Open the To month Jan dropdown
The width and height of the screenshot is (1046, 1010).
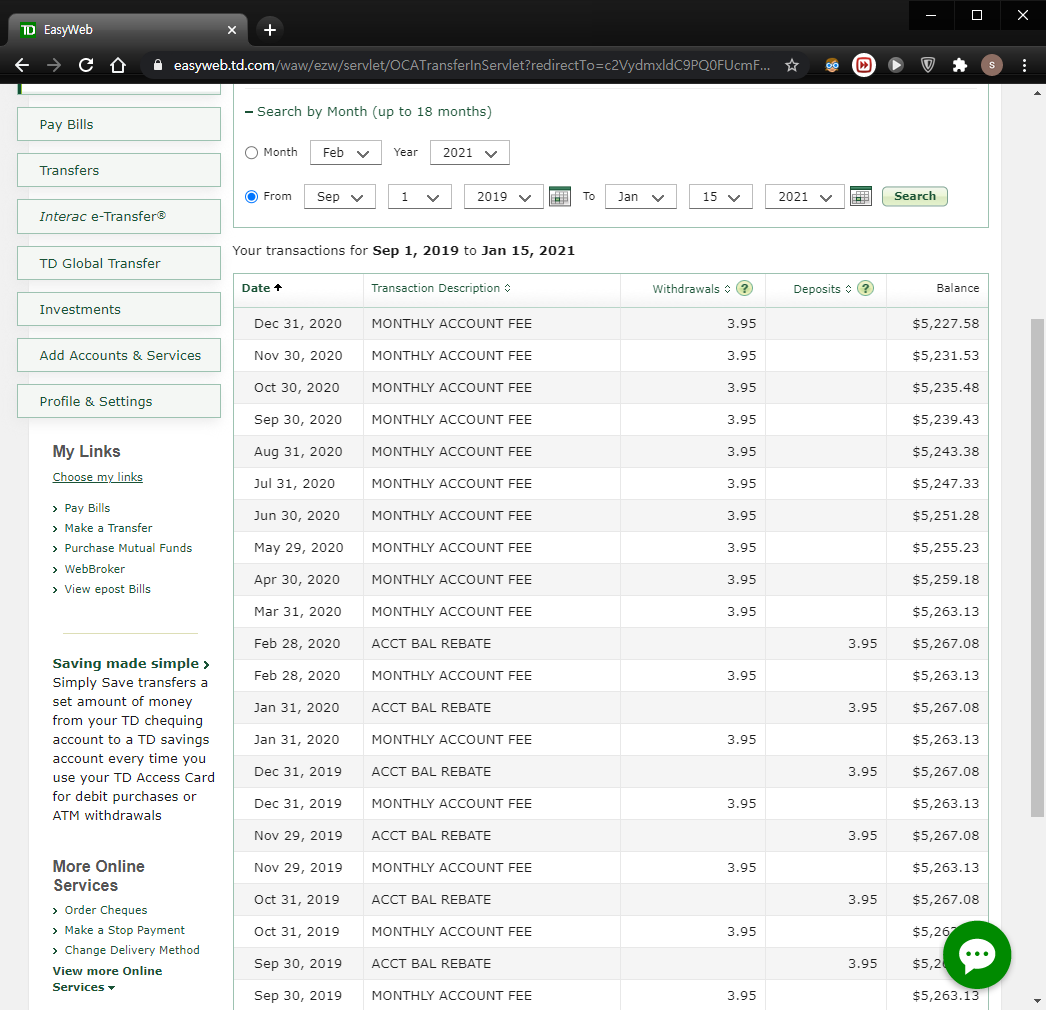tap(640, 197)
